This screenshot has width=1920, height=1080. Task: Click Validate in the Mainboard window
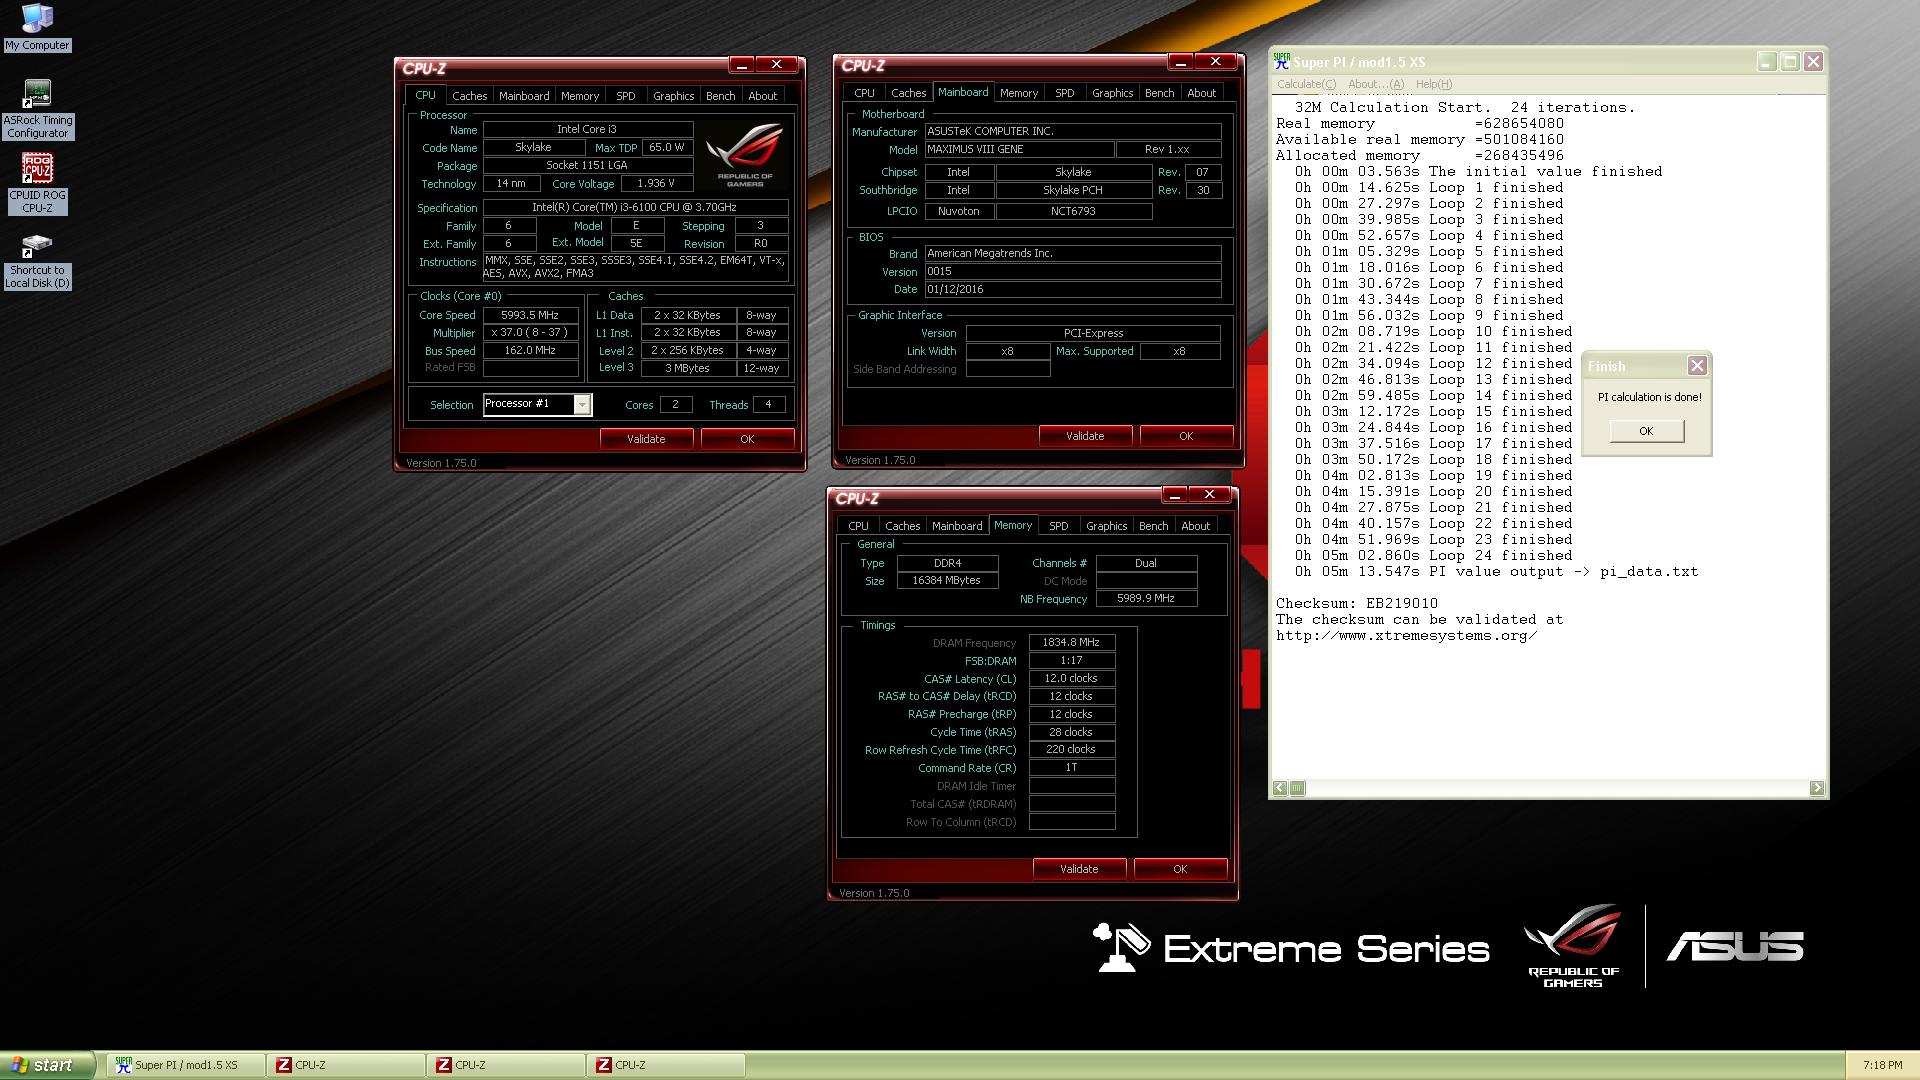click(1085, 436)
